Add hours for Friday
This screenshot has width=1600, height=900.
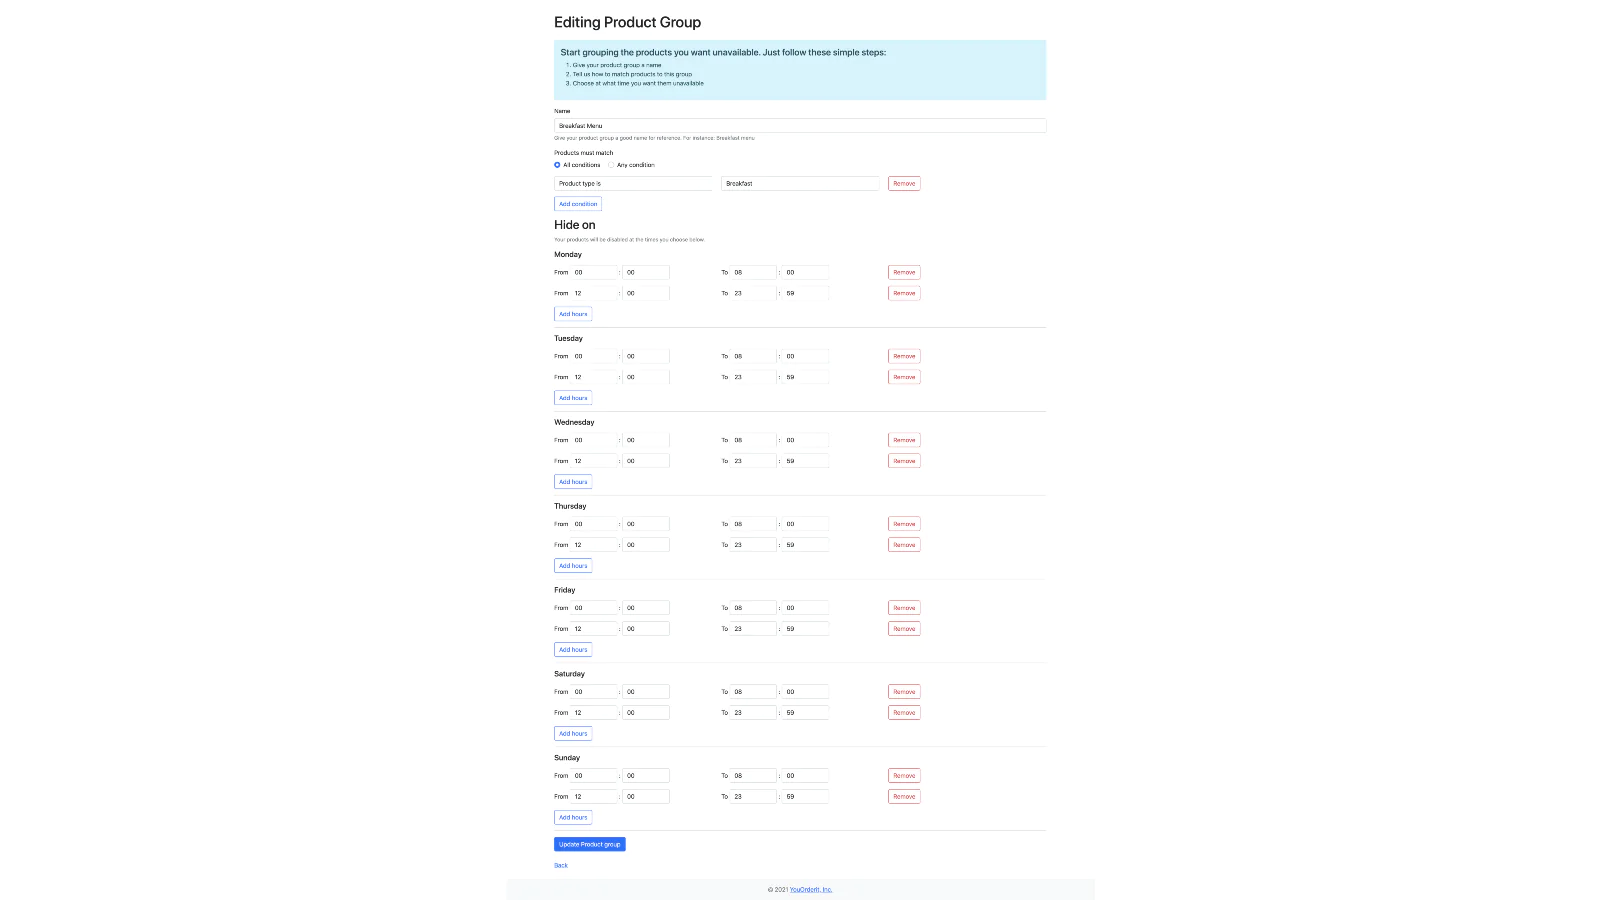(573, 650)
